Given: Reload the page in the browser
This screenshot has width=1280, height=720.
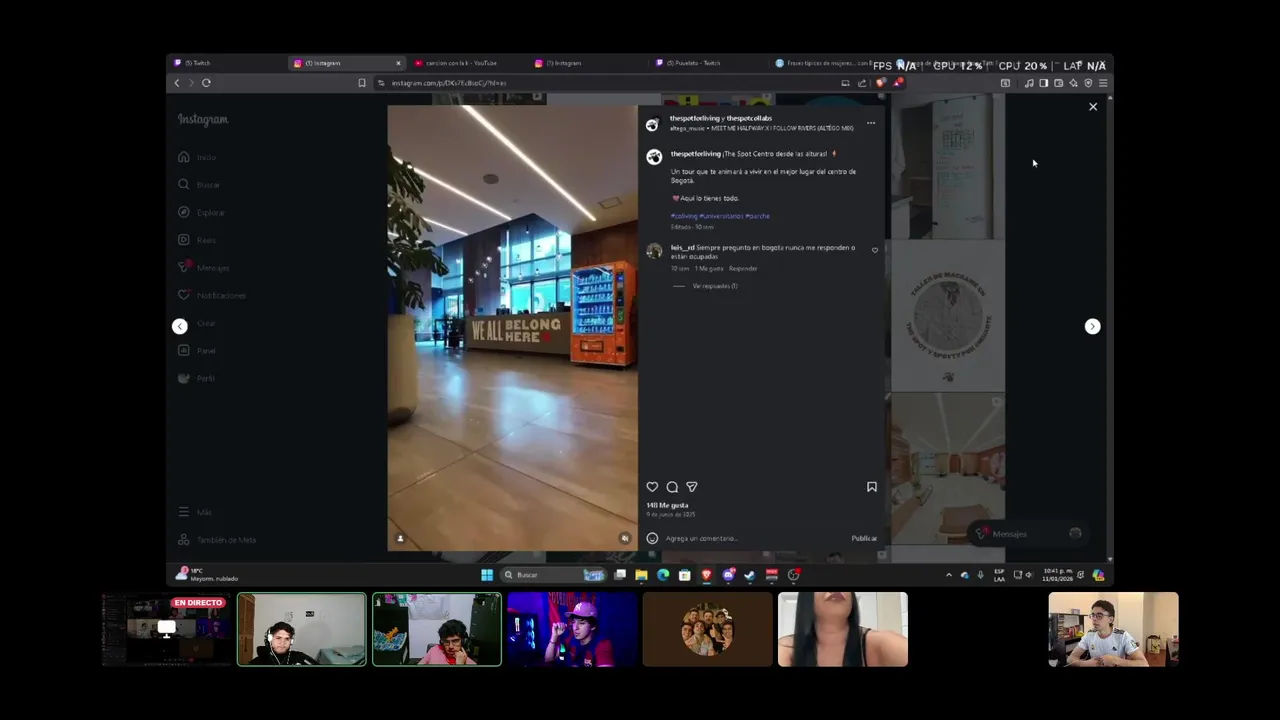Looking at the screenshot, I should (x=206, y=83).
